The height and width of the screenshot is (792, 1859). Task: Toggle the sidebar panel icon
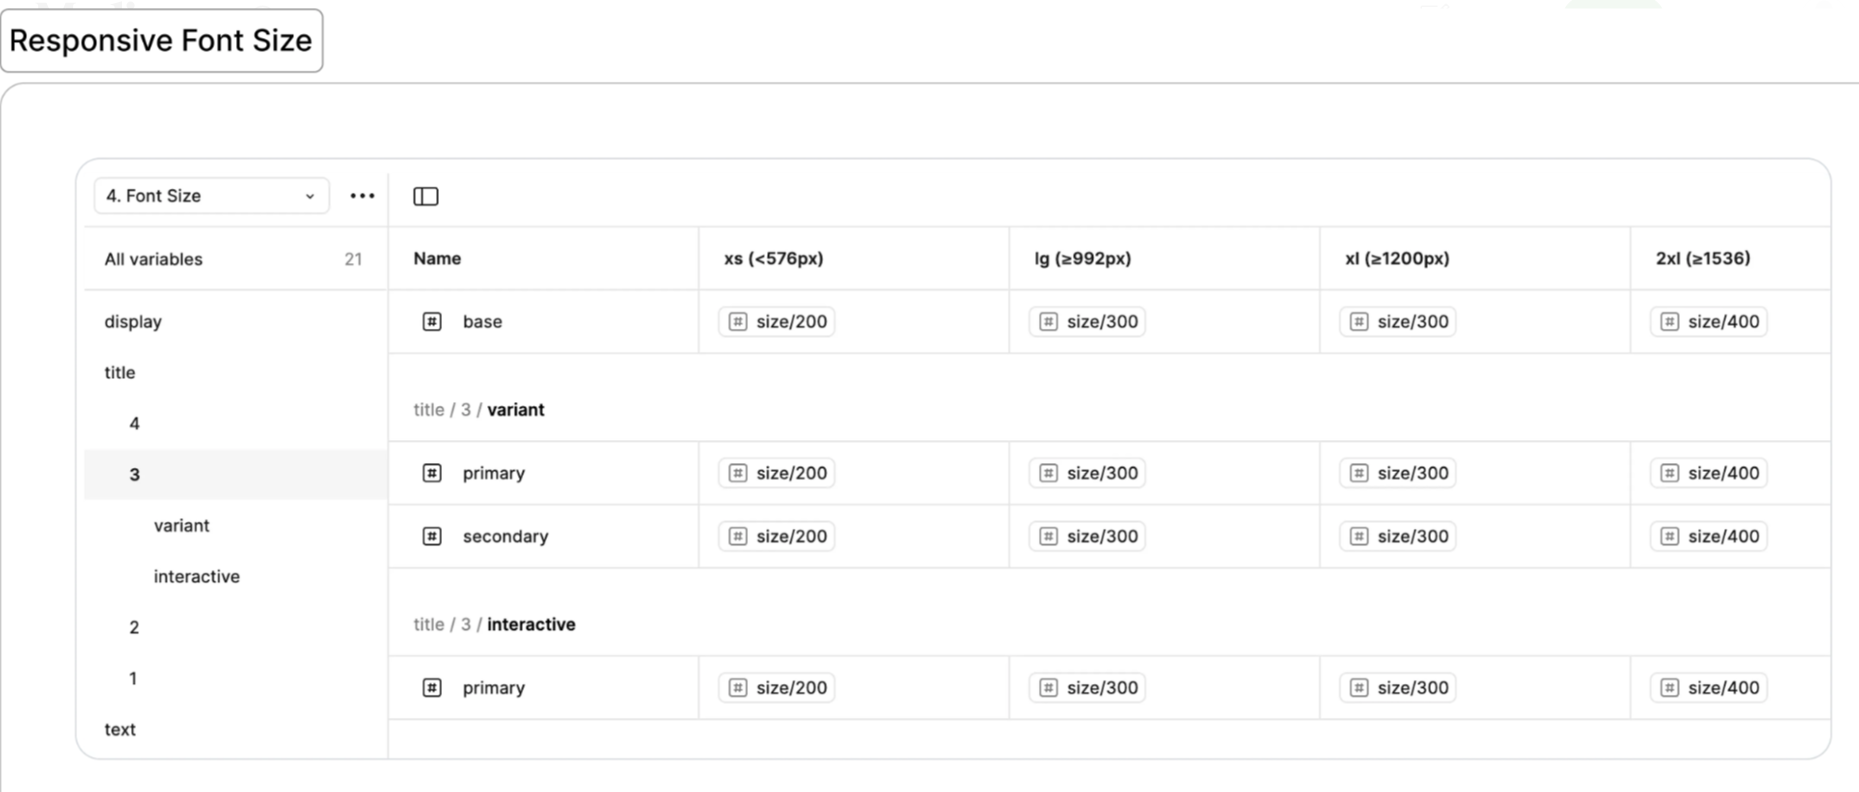pyautogui.click(x=426, y=196)
